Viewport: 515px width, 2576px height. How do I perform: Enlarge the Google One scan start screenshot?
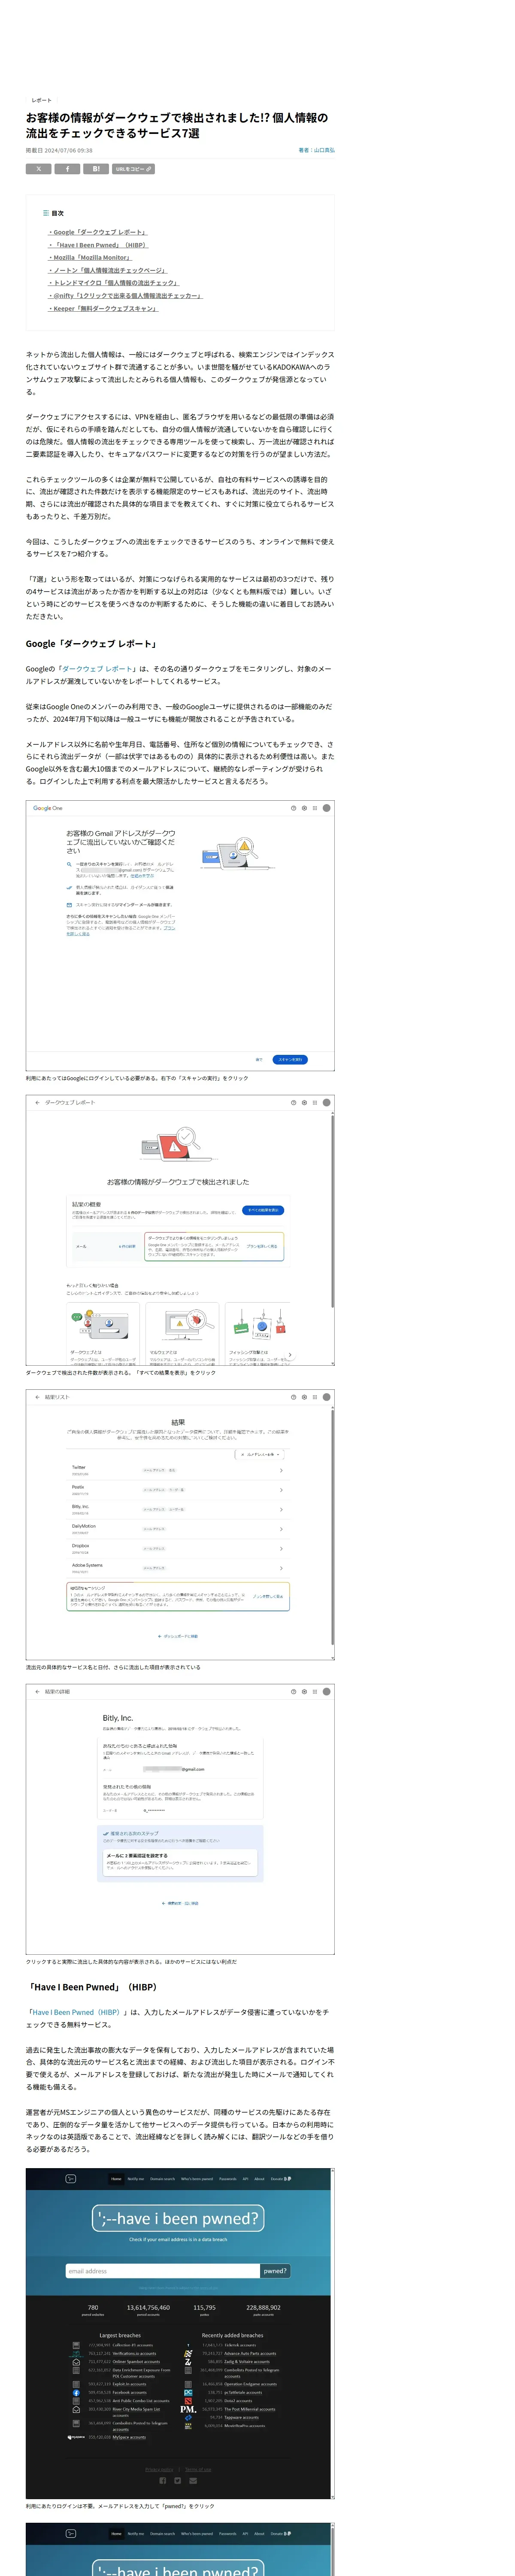click(x=180, y=935)
